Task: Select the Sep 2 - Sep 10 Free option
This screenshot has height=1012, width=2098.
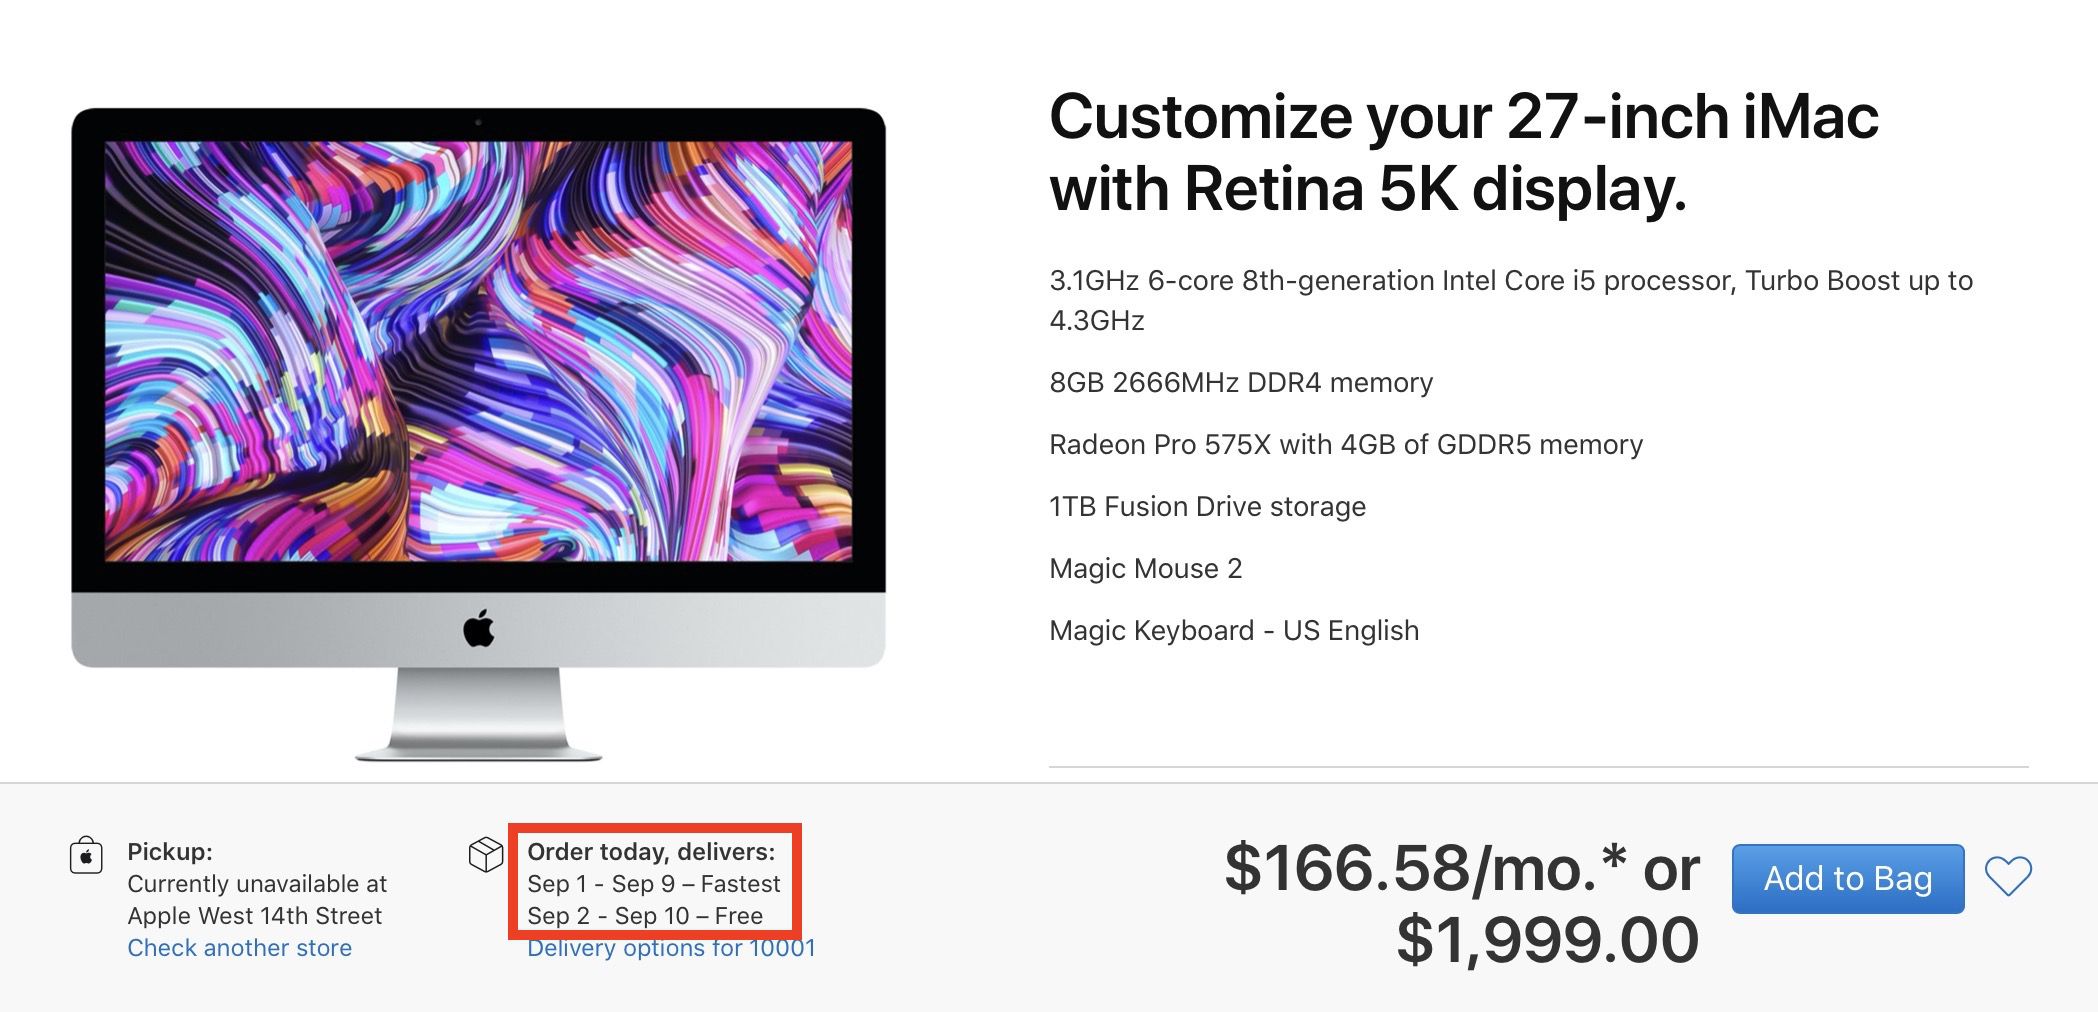Action: tap(645, 915)
